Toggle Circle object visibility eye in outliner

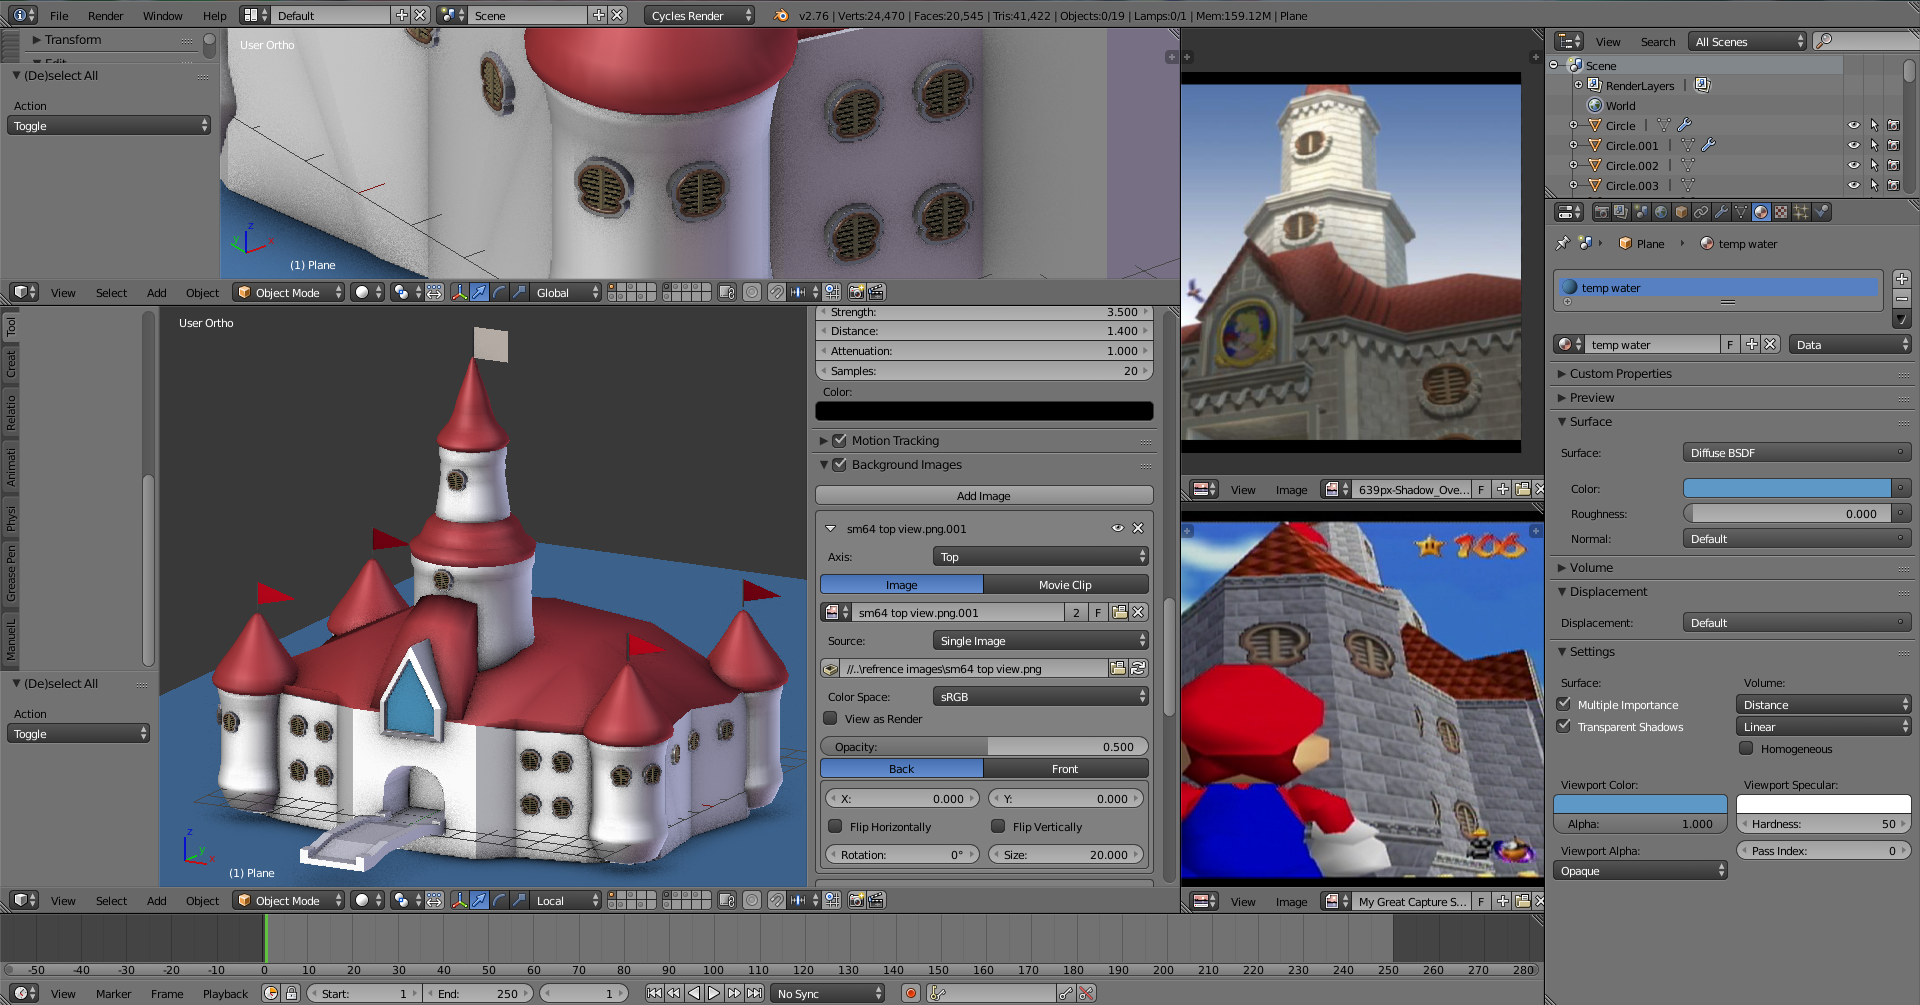1853,125
